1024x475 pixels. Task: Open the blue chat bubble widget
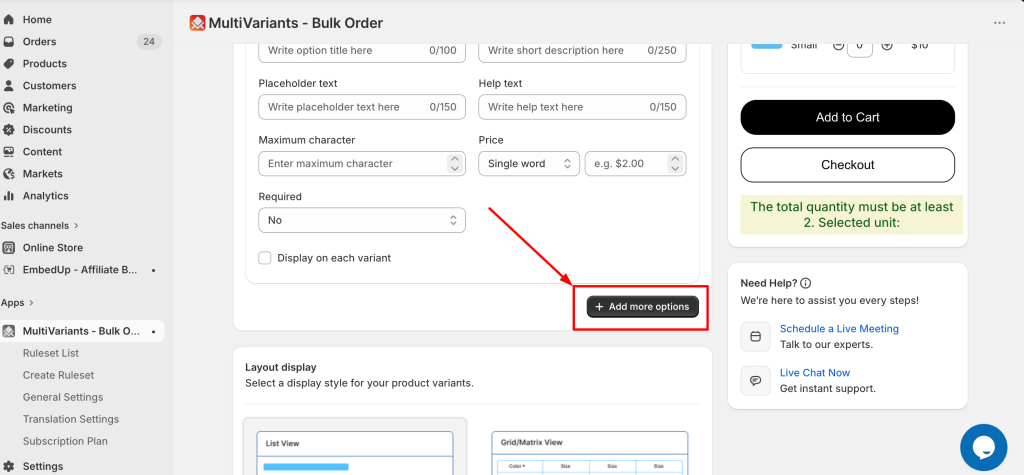pyautogui.click(x=984, y=448)
